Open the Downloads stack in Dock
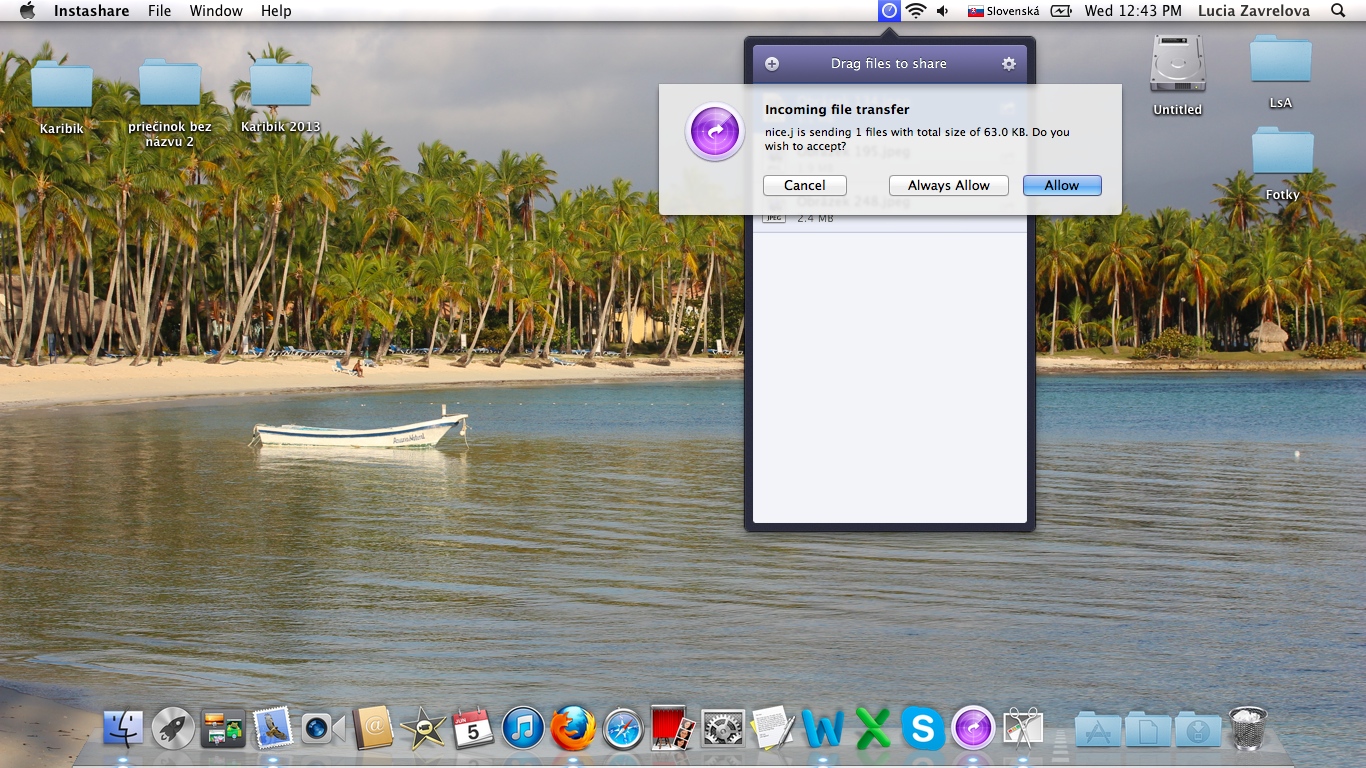This screenshot has width=1366, height=768. click(x=1198, y=729)
